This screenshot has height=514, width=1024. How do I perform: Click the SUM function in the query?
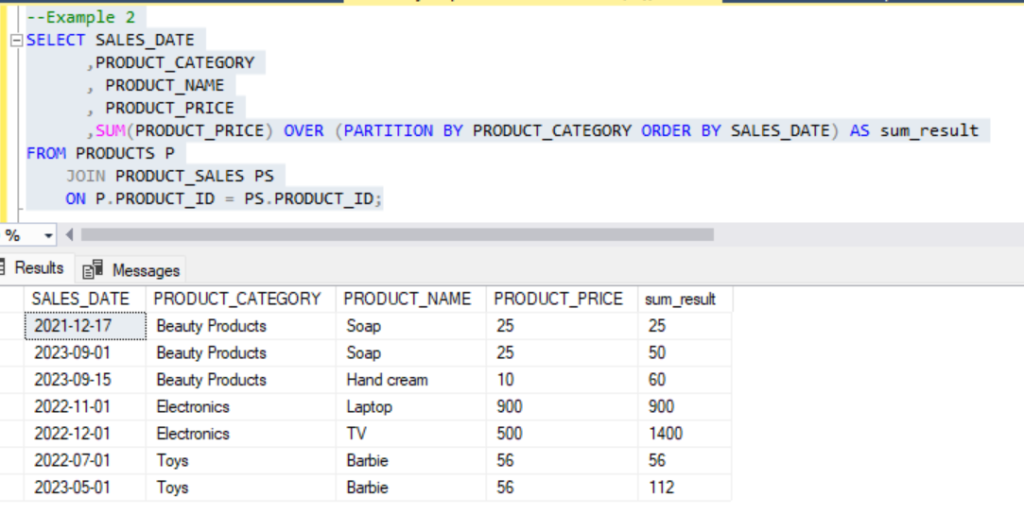112,131
